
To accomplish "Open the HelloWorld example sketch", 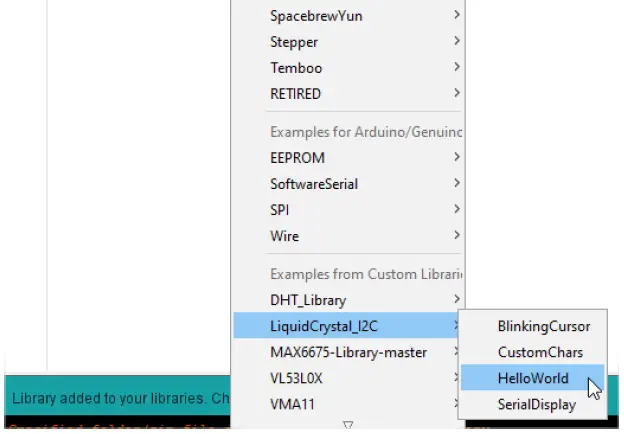I will [x=532, y=378].
